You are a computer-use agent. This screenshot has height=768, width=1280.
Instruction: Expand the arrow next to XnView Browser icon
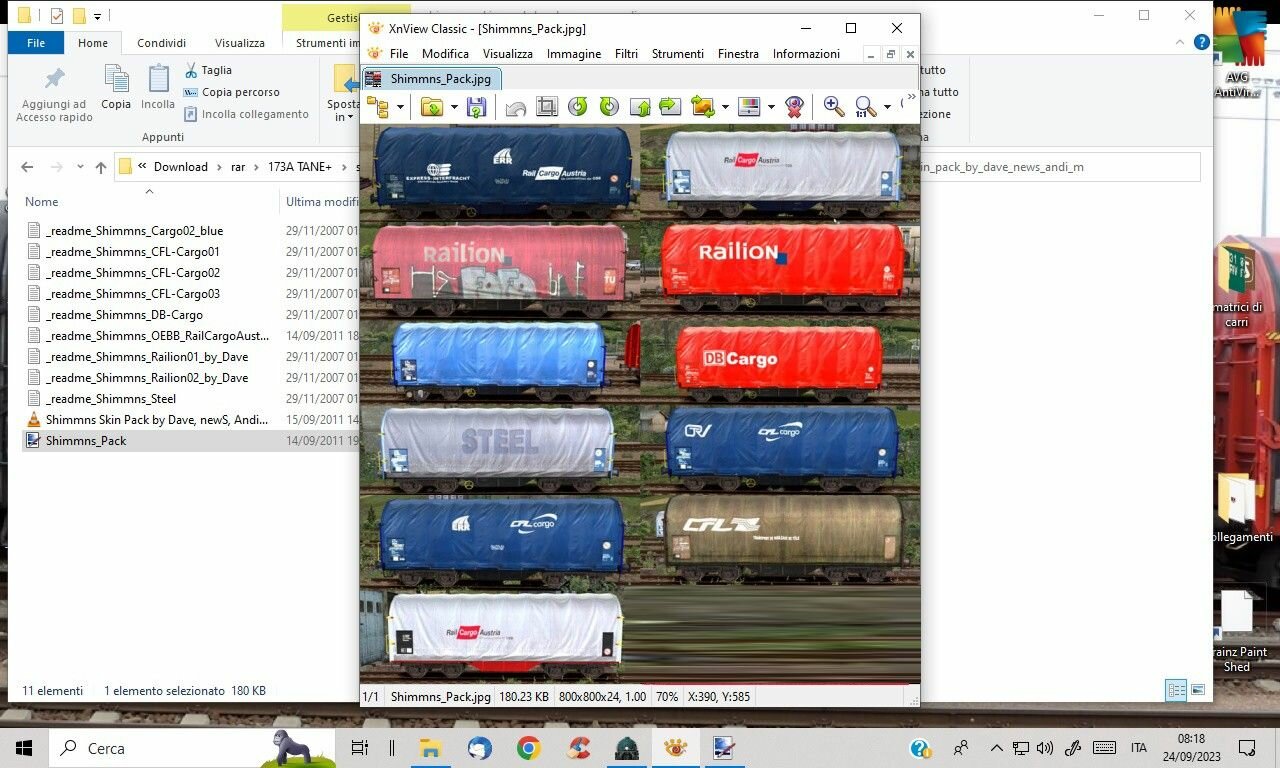click(401, 107)
